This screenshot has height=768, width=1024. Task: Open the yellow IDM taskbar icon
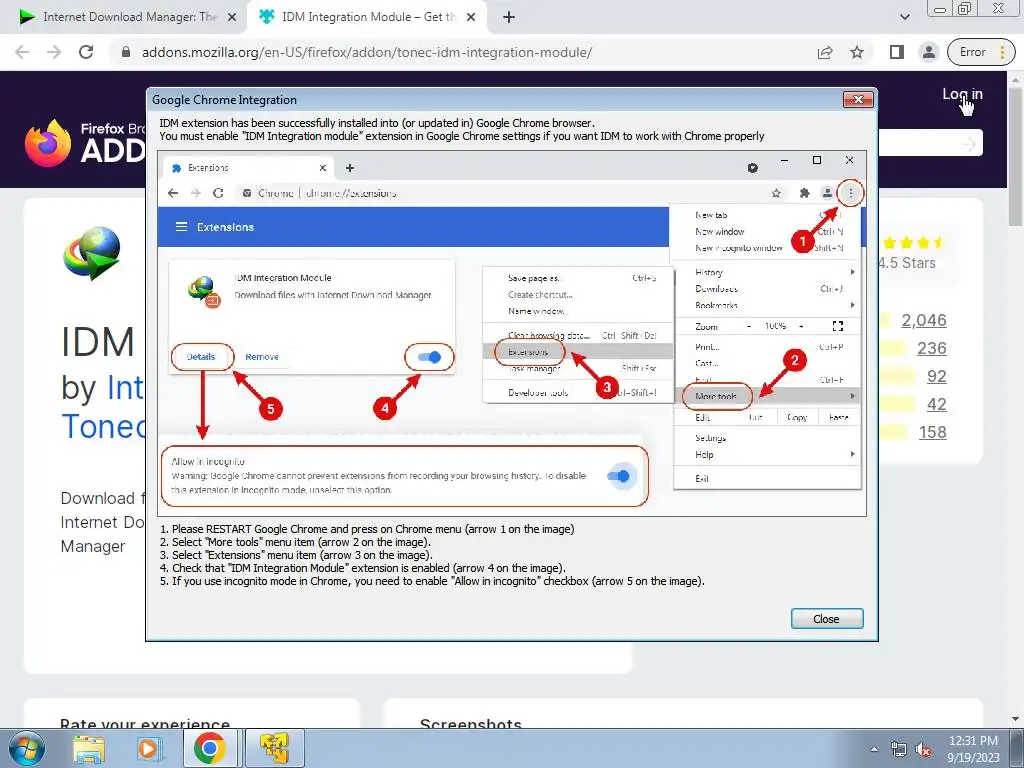274,748
